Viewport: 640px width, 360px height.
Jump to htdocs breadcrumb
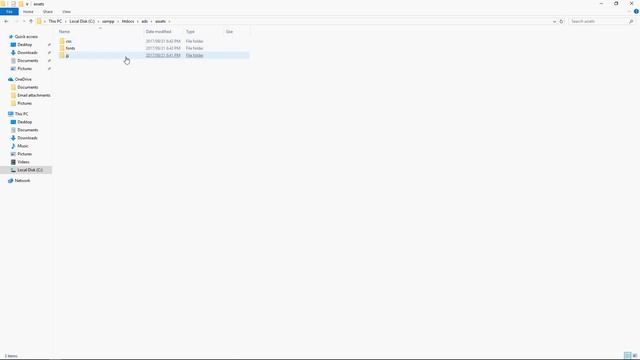point(128,21)
